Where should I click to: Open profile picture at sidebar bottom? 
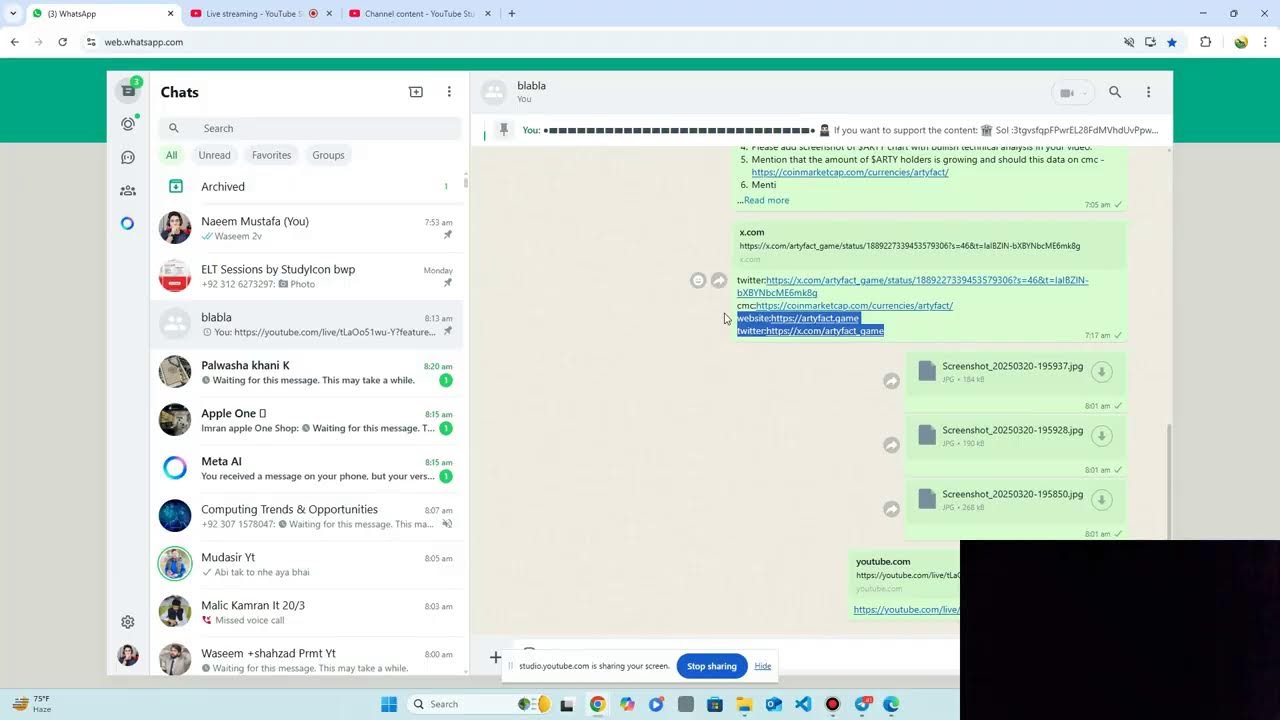pyautogui.click(x=128, y=655)
